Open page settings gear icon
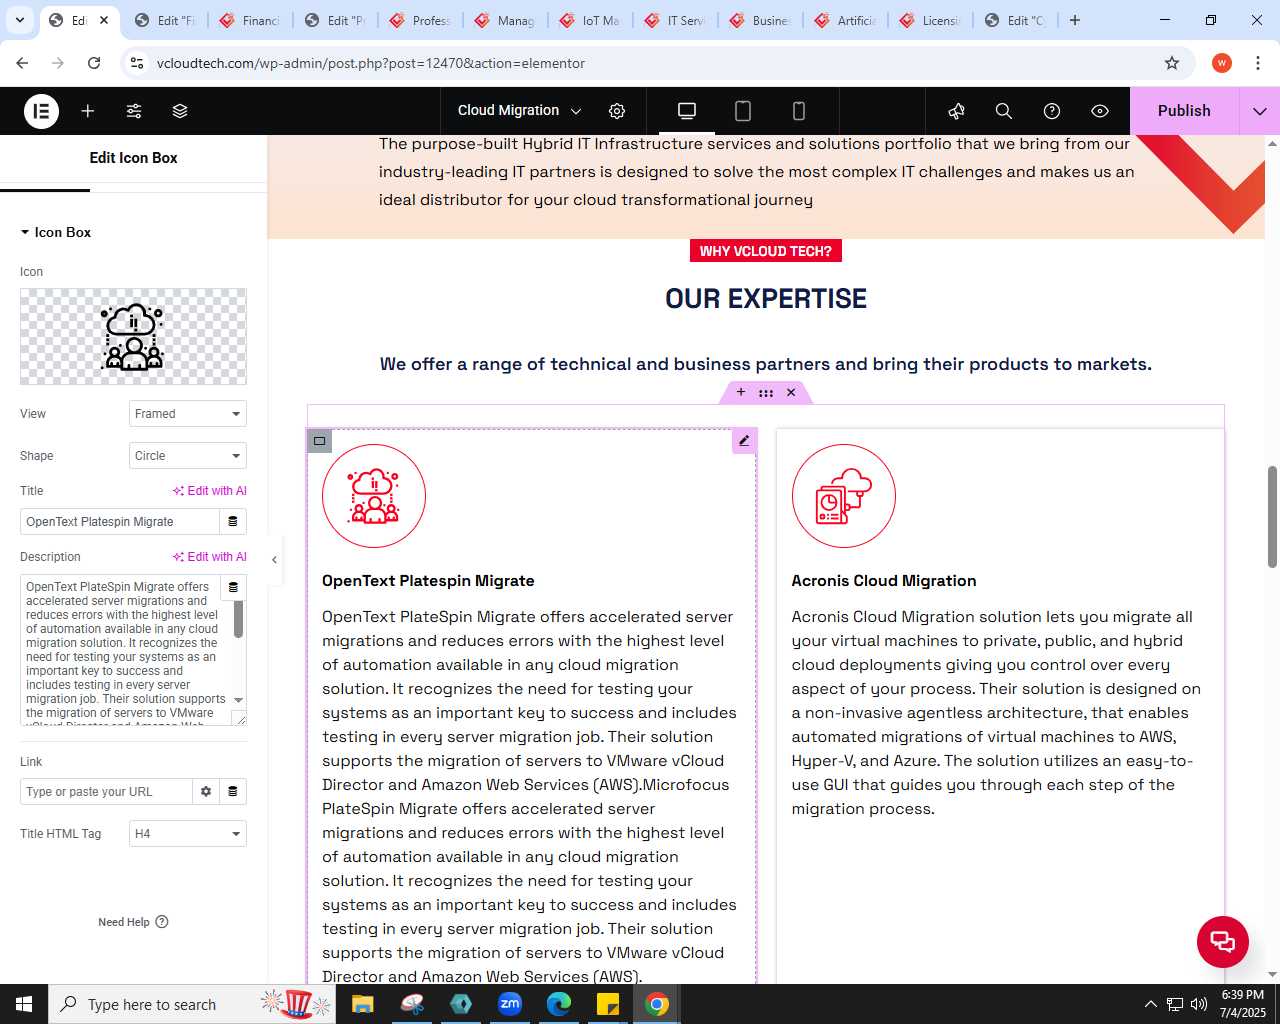1280x1024 pixels. 617,111
